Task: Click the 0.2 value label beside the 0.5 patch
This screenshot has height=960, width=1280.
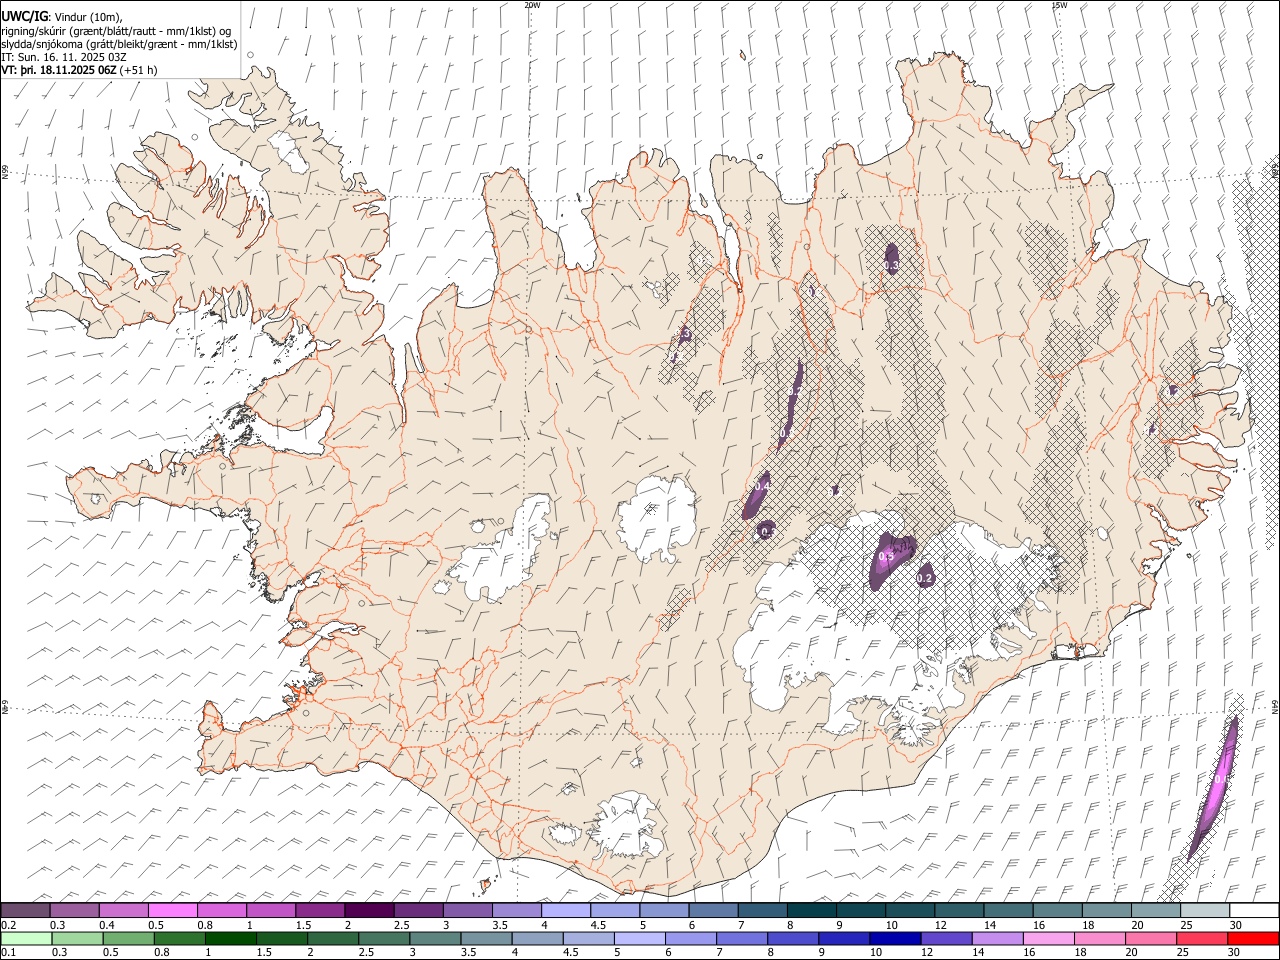Action: [x=925, y=578]
